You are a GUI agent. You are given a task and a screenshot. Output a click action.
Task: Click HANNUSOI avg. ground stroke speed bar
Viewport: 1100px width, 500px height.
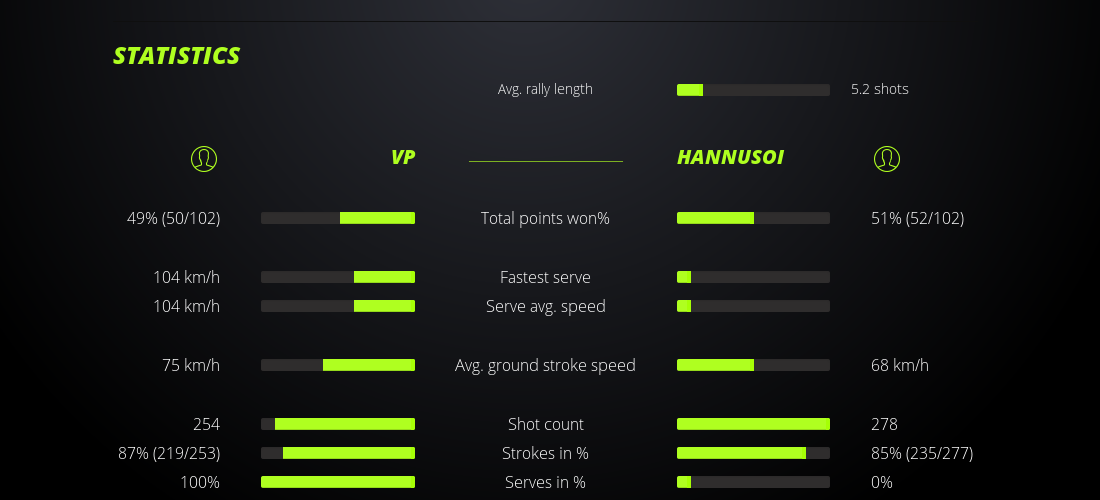tap(753, 365)
